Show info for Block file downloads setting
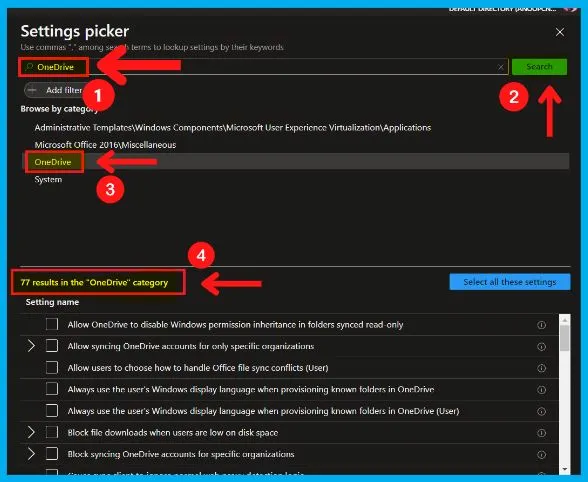The width and height of the screenshot is (588, 482). (541, 433)
